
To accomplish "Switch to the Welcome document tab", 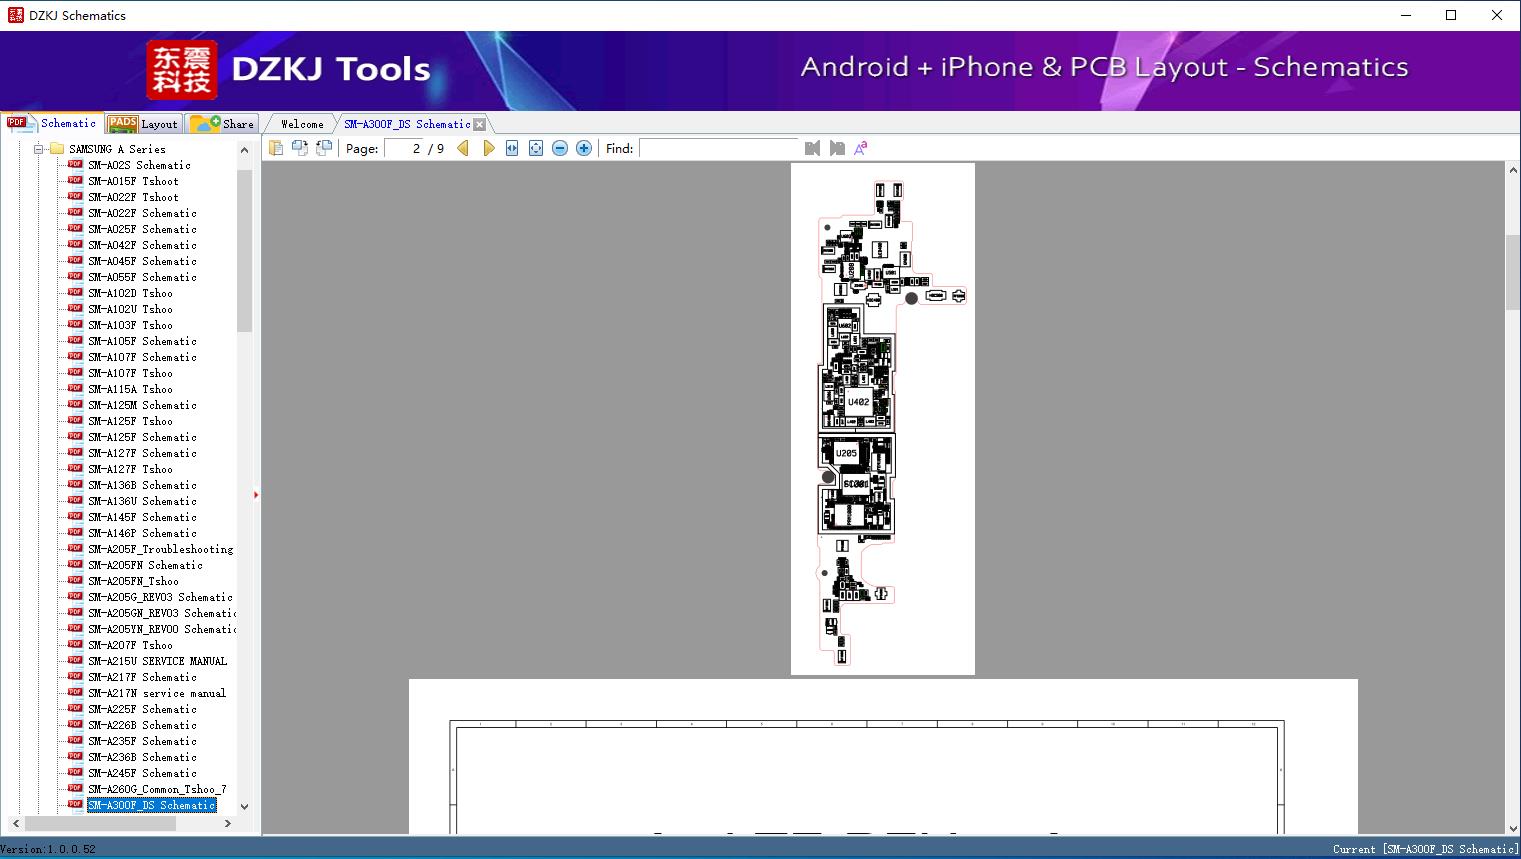I will [x=302, y=124].
